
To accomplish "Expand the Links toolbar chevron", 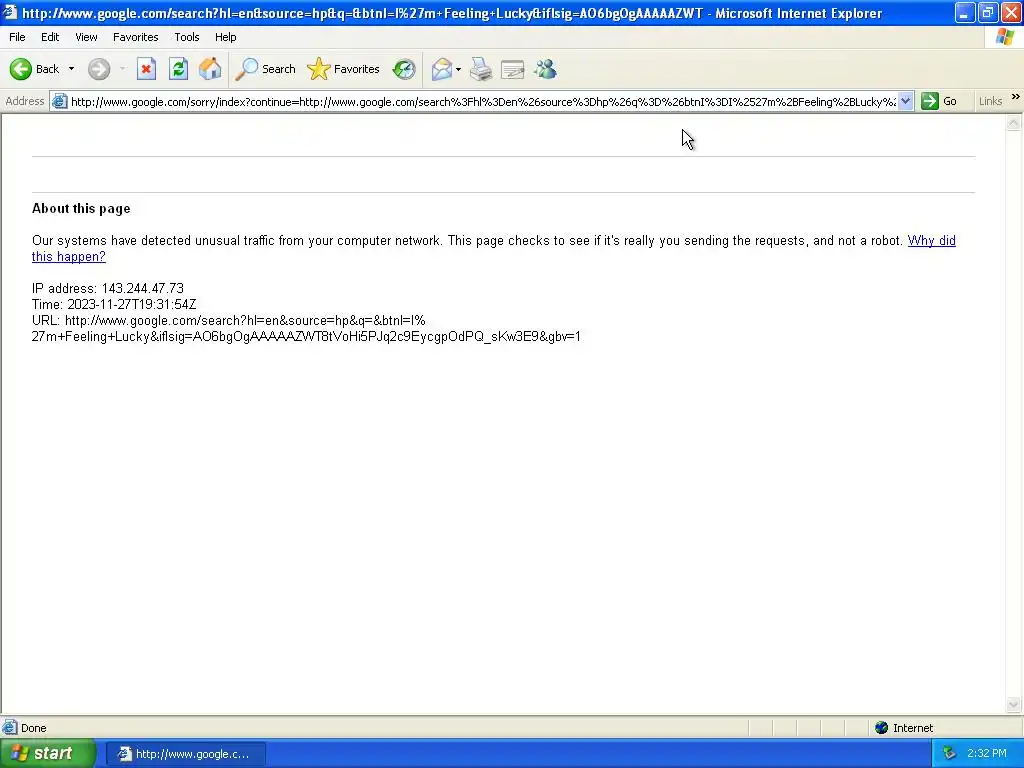I will click(x=1016, y=97).
